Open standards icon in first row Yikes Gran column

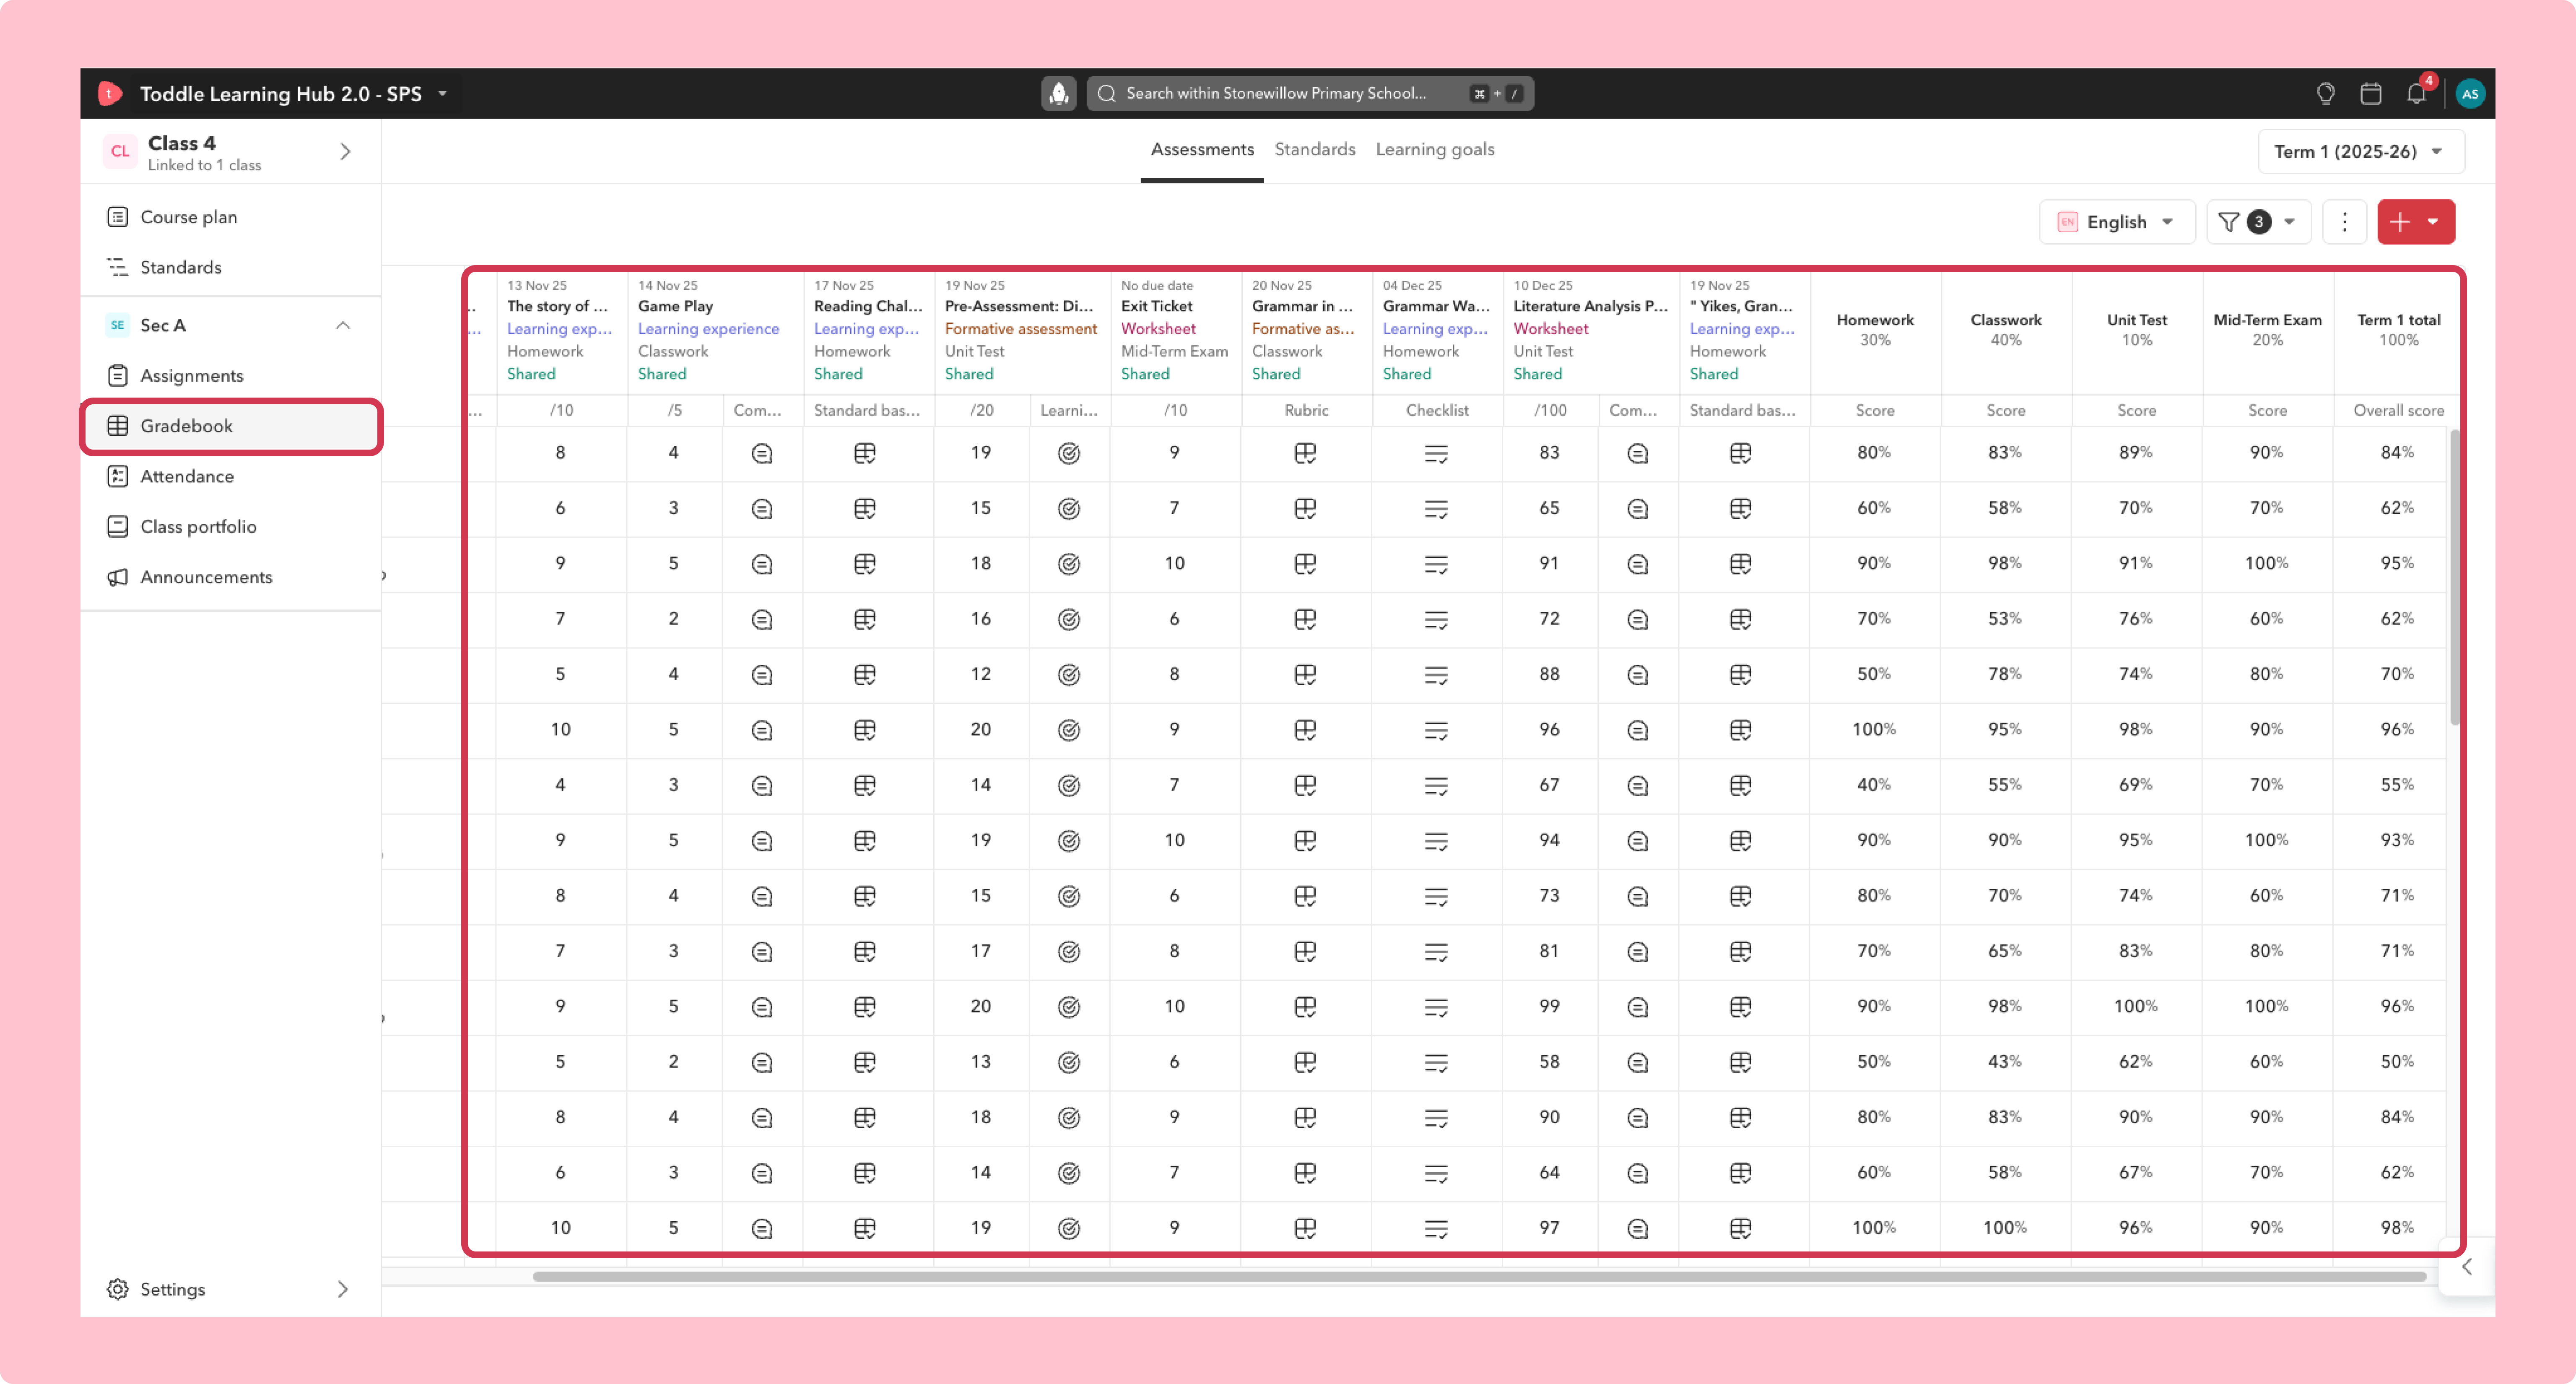point(1740,454)
